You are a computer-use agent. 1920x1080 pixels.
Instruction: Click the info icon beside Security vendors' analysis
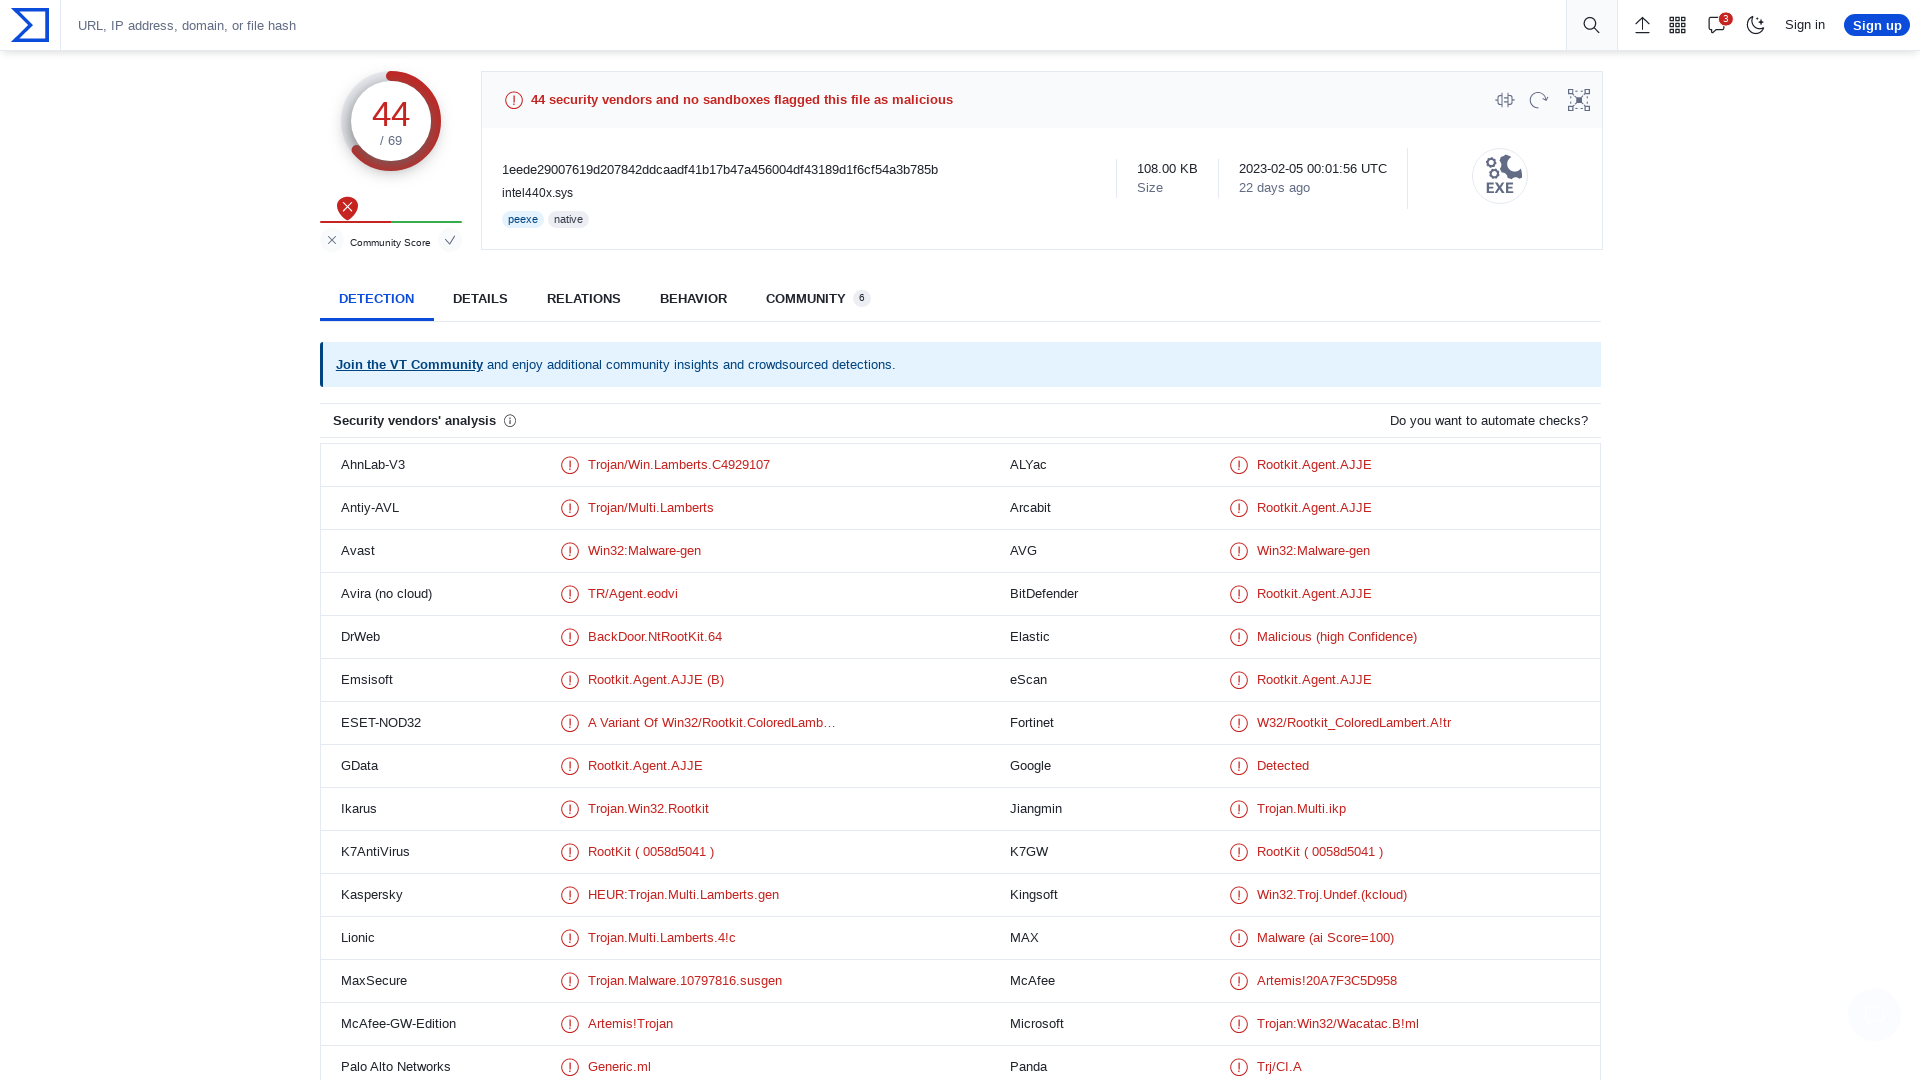click(510, 421)
